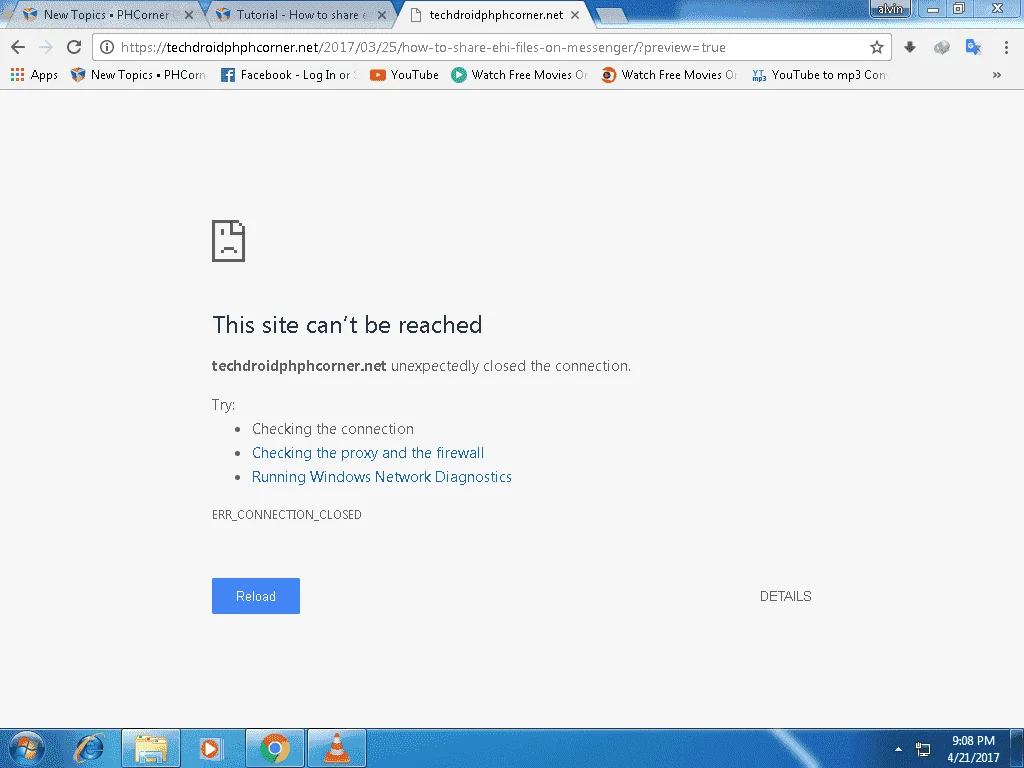View site information icon in address bar
Screen dimensions: 1024x768
107,47
